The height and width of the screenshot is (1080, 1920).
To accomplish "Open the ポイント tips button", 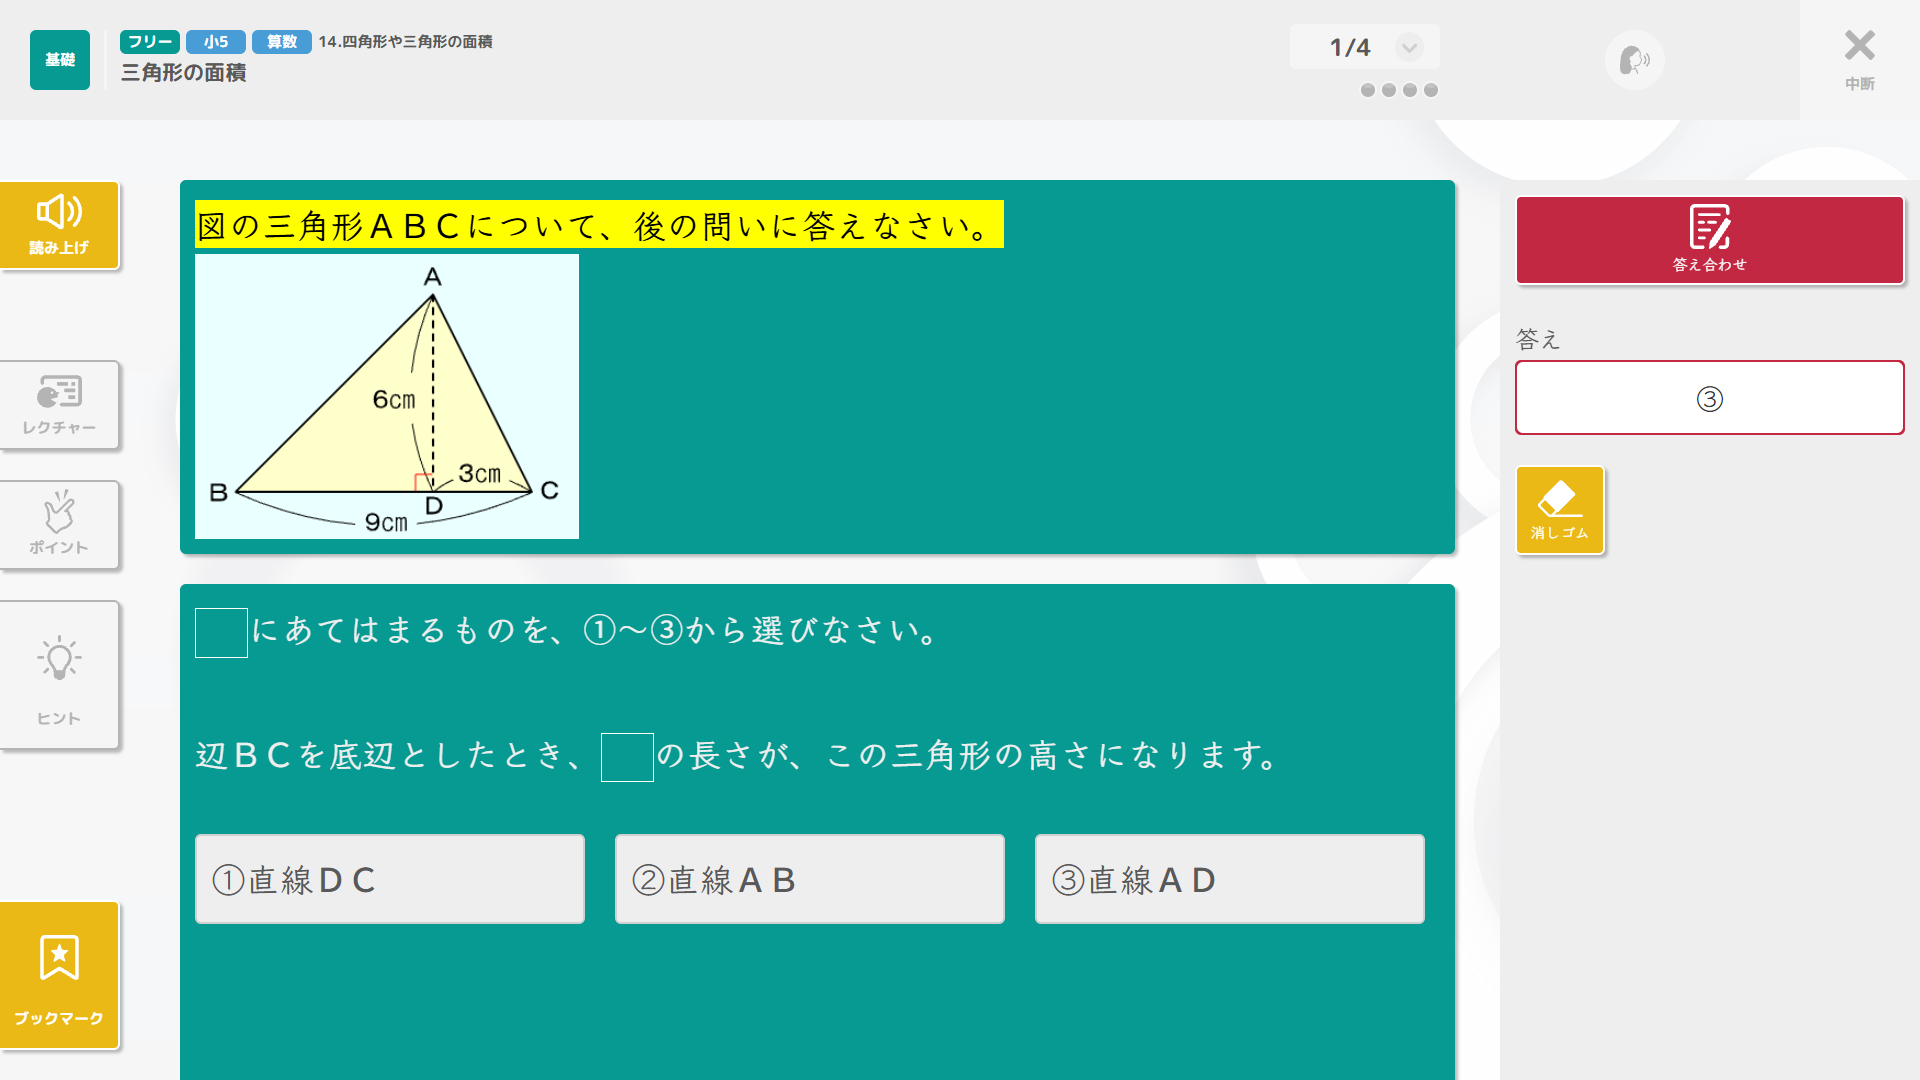I will (x=59, y=524).
